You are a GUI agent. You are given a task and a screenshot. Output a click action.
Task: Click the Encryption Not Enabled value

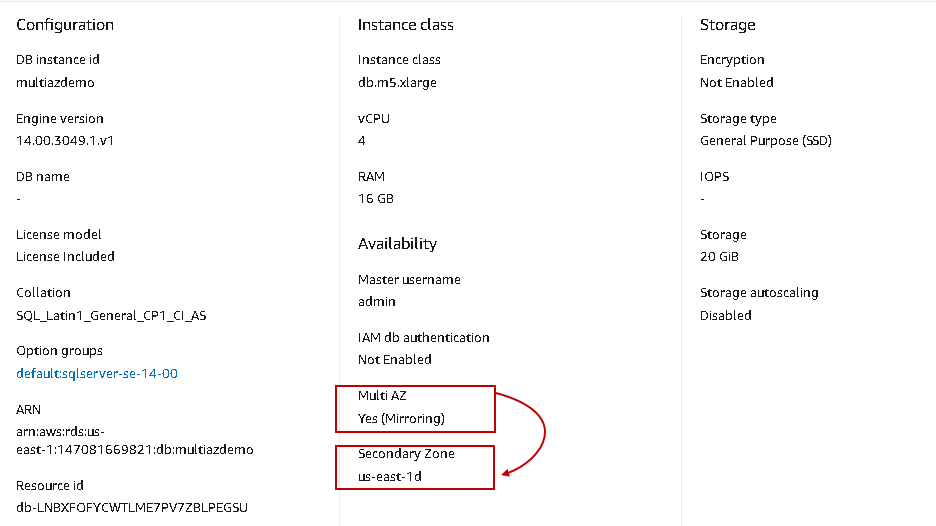point(736,82)
